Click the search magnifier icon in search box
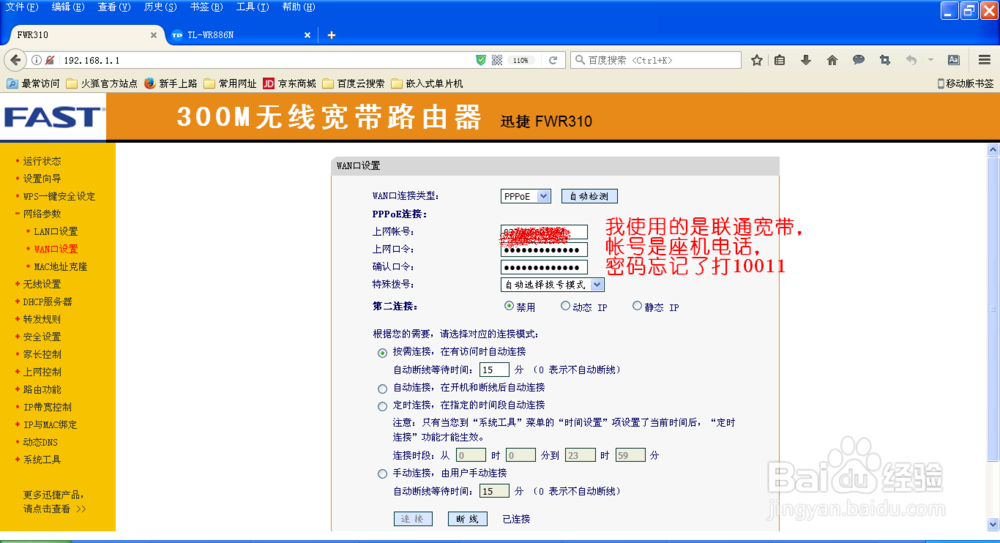This screenshot has width=1000, height=543. coord(580,60)
